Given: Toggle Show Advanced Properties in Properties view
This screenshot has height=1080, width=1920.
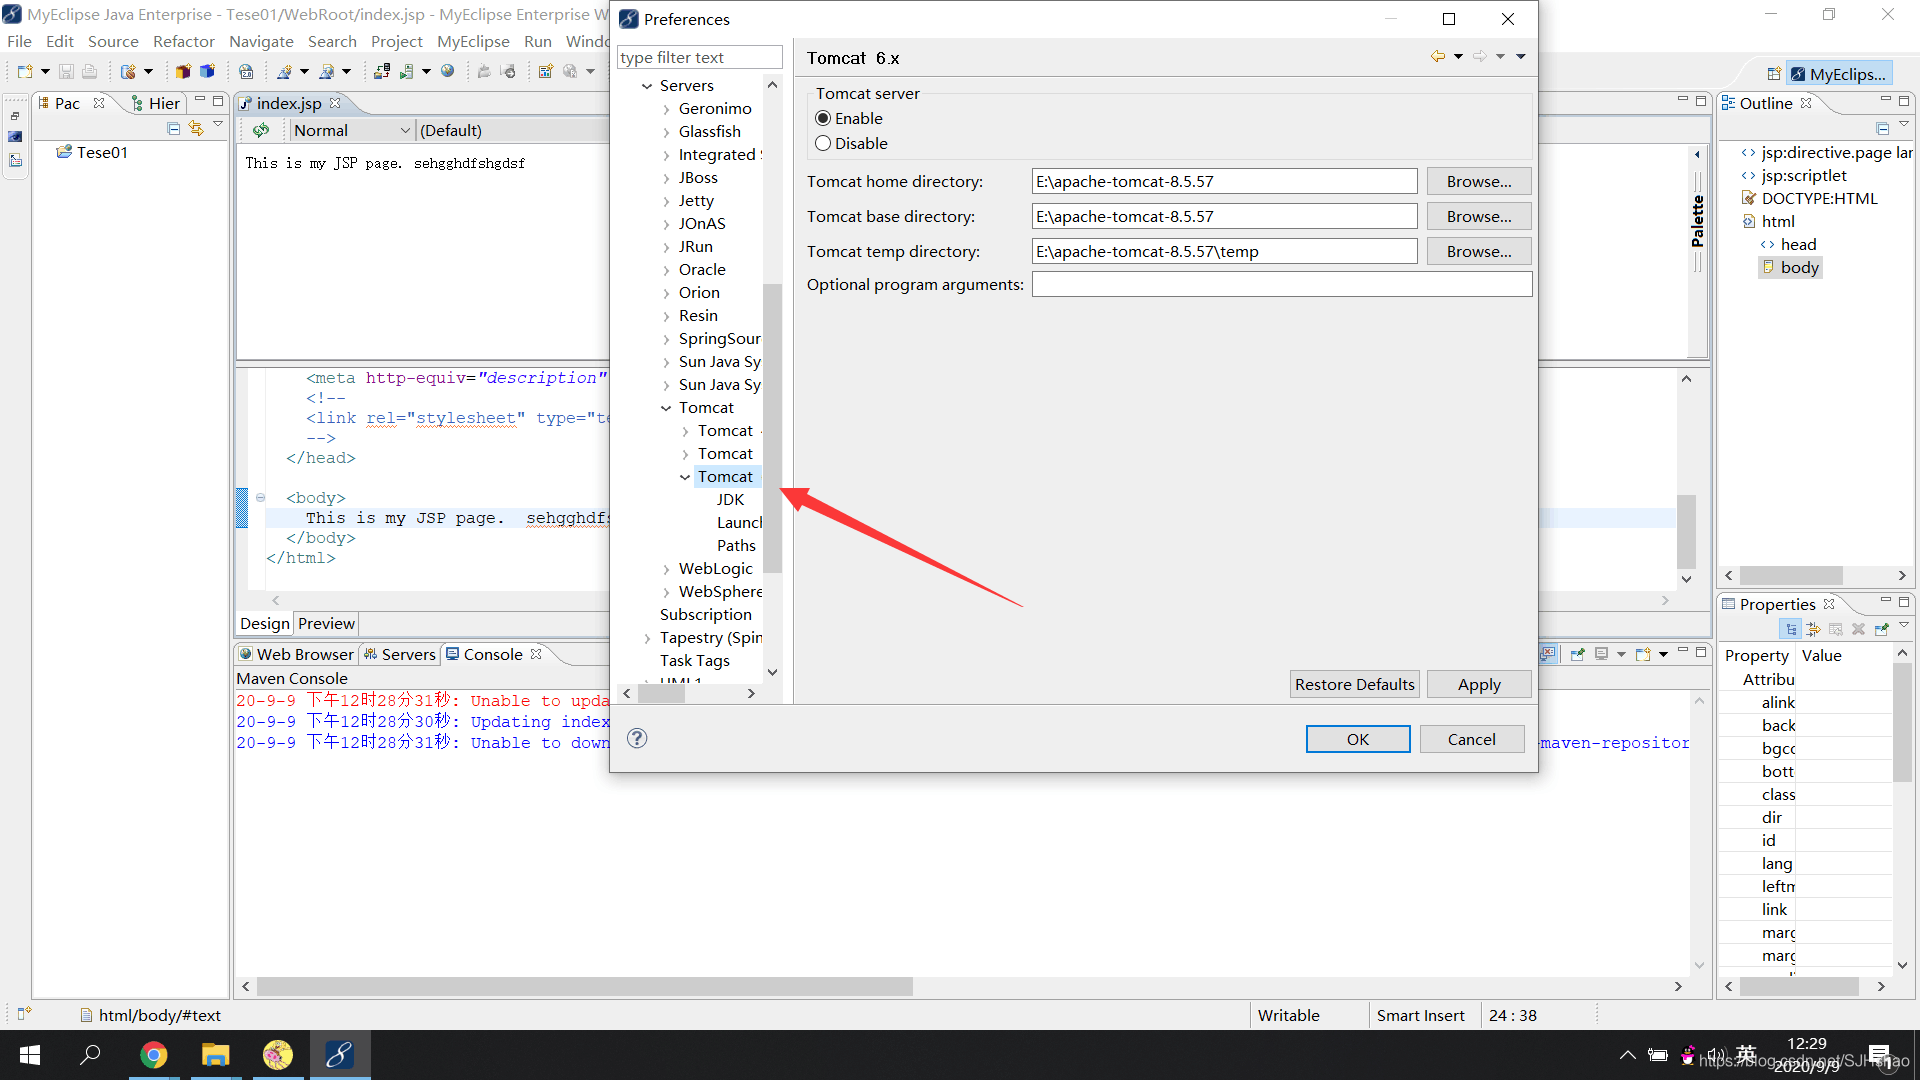Looking at the screenshot, I should click(1813, 629).
